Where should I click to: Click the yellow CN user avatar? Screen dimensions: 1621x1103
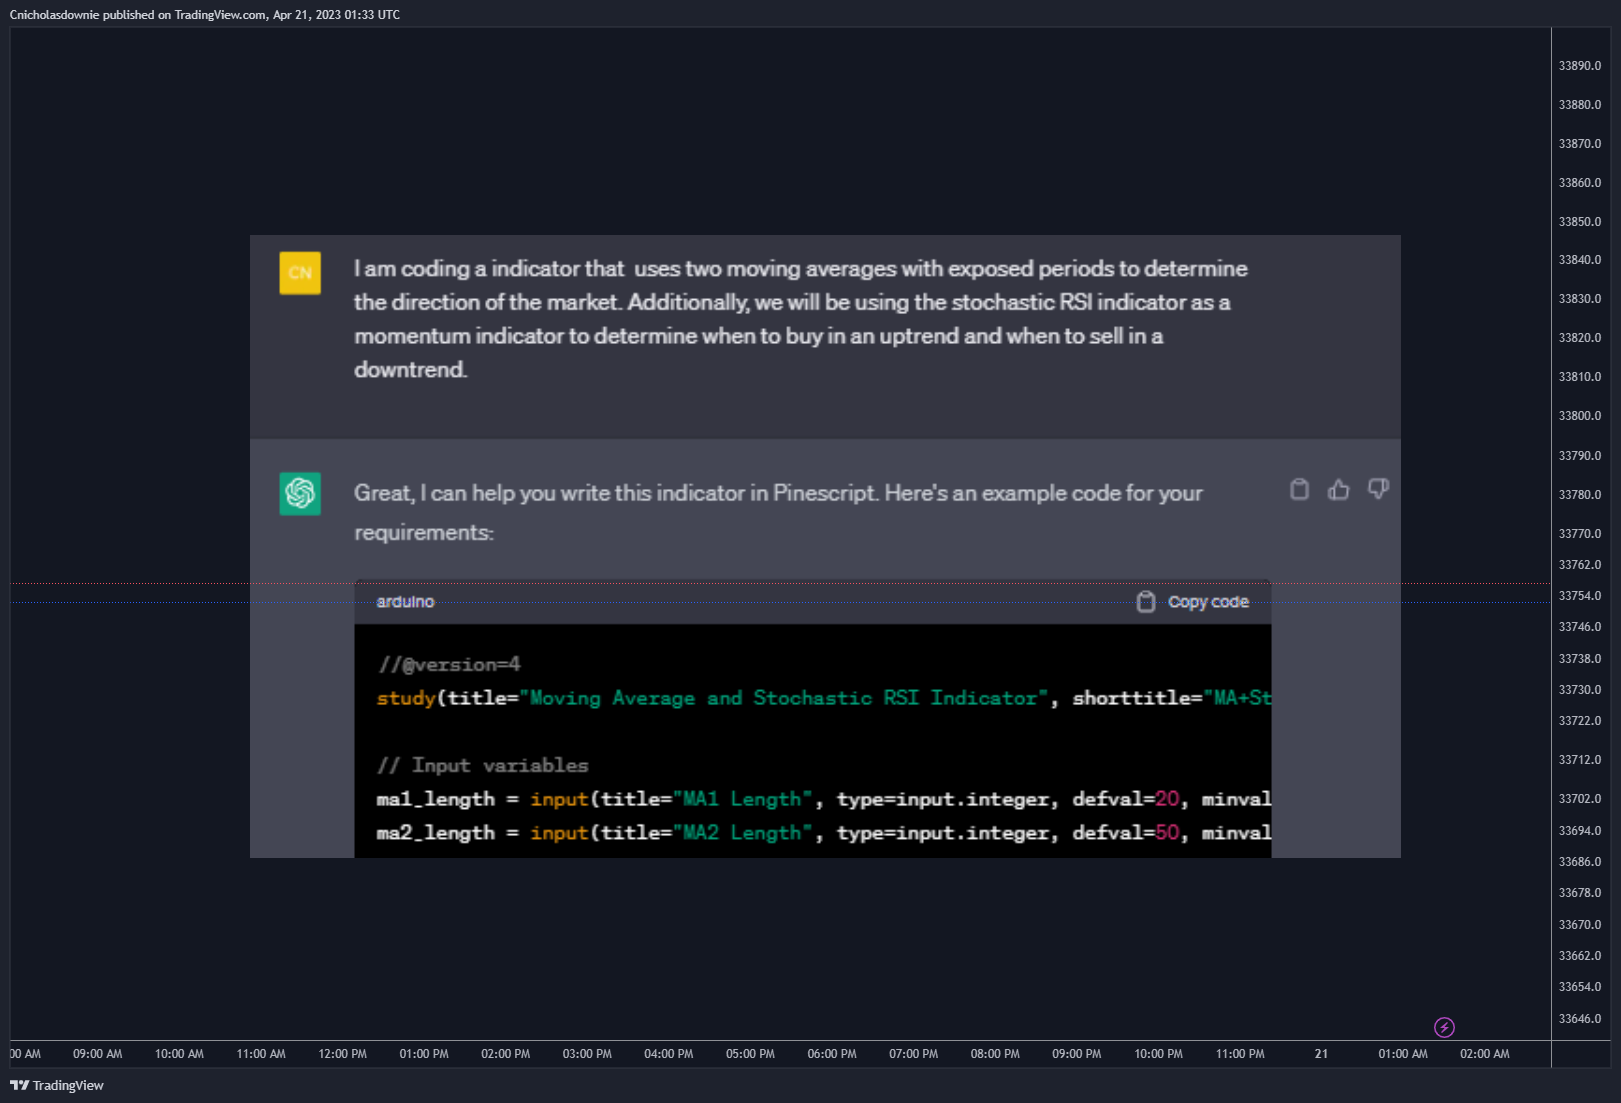(x=300, y=273)
